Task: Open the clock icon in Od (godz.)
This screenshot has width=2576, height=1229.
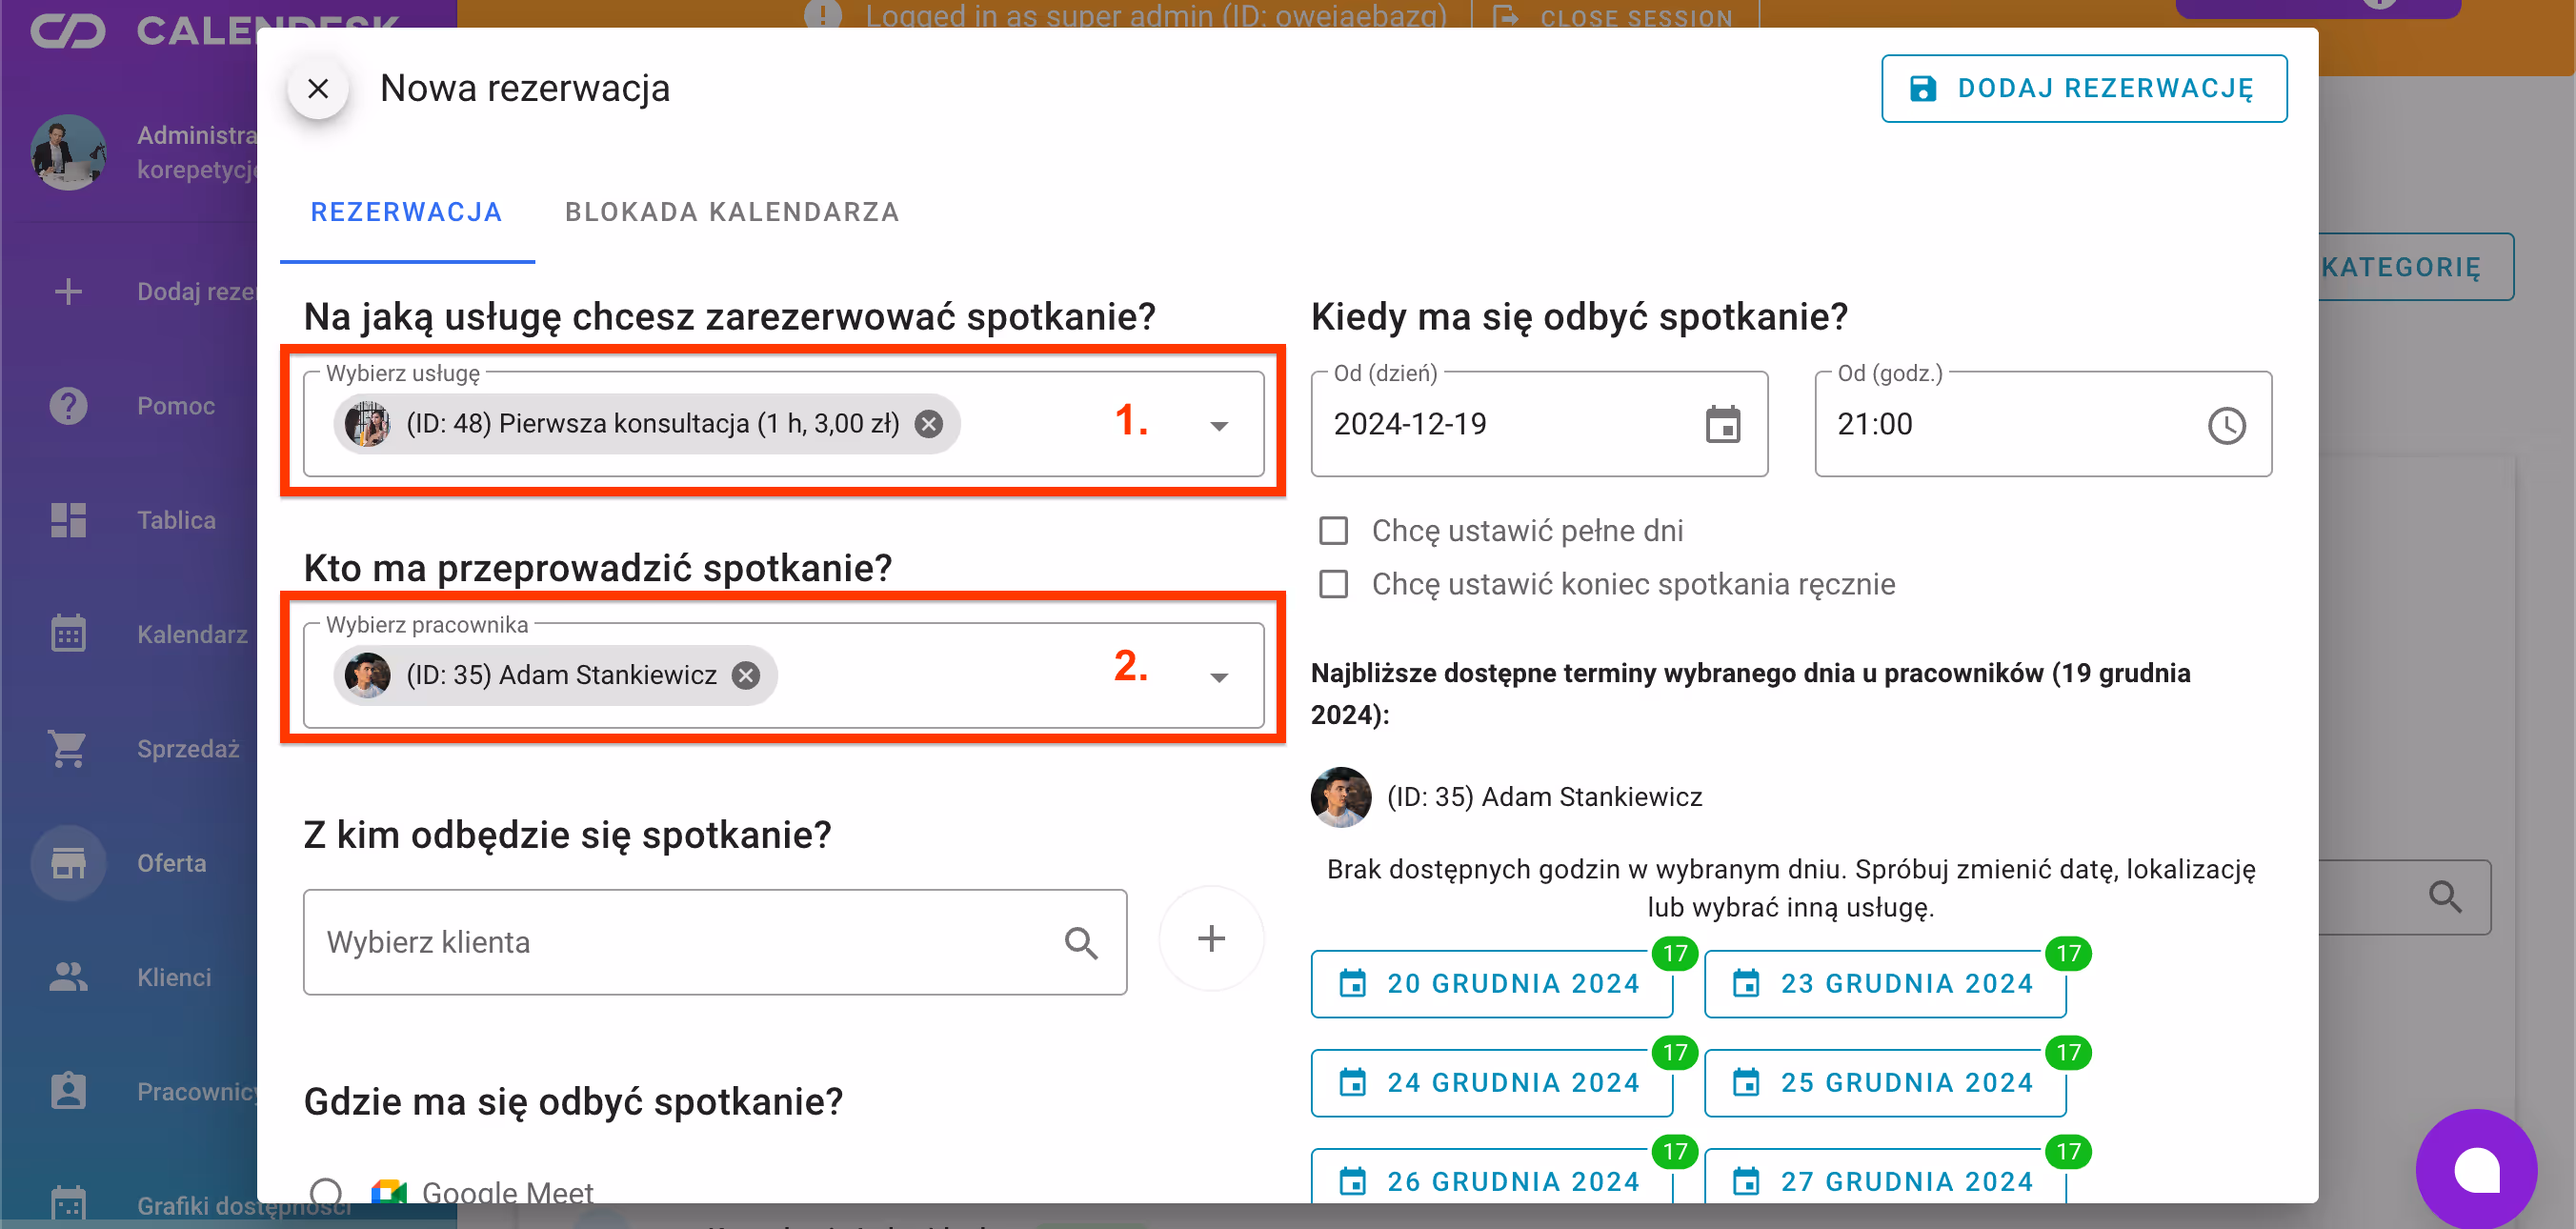Action: (x=2226, y=424)
